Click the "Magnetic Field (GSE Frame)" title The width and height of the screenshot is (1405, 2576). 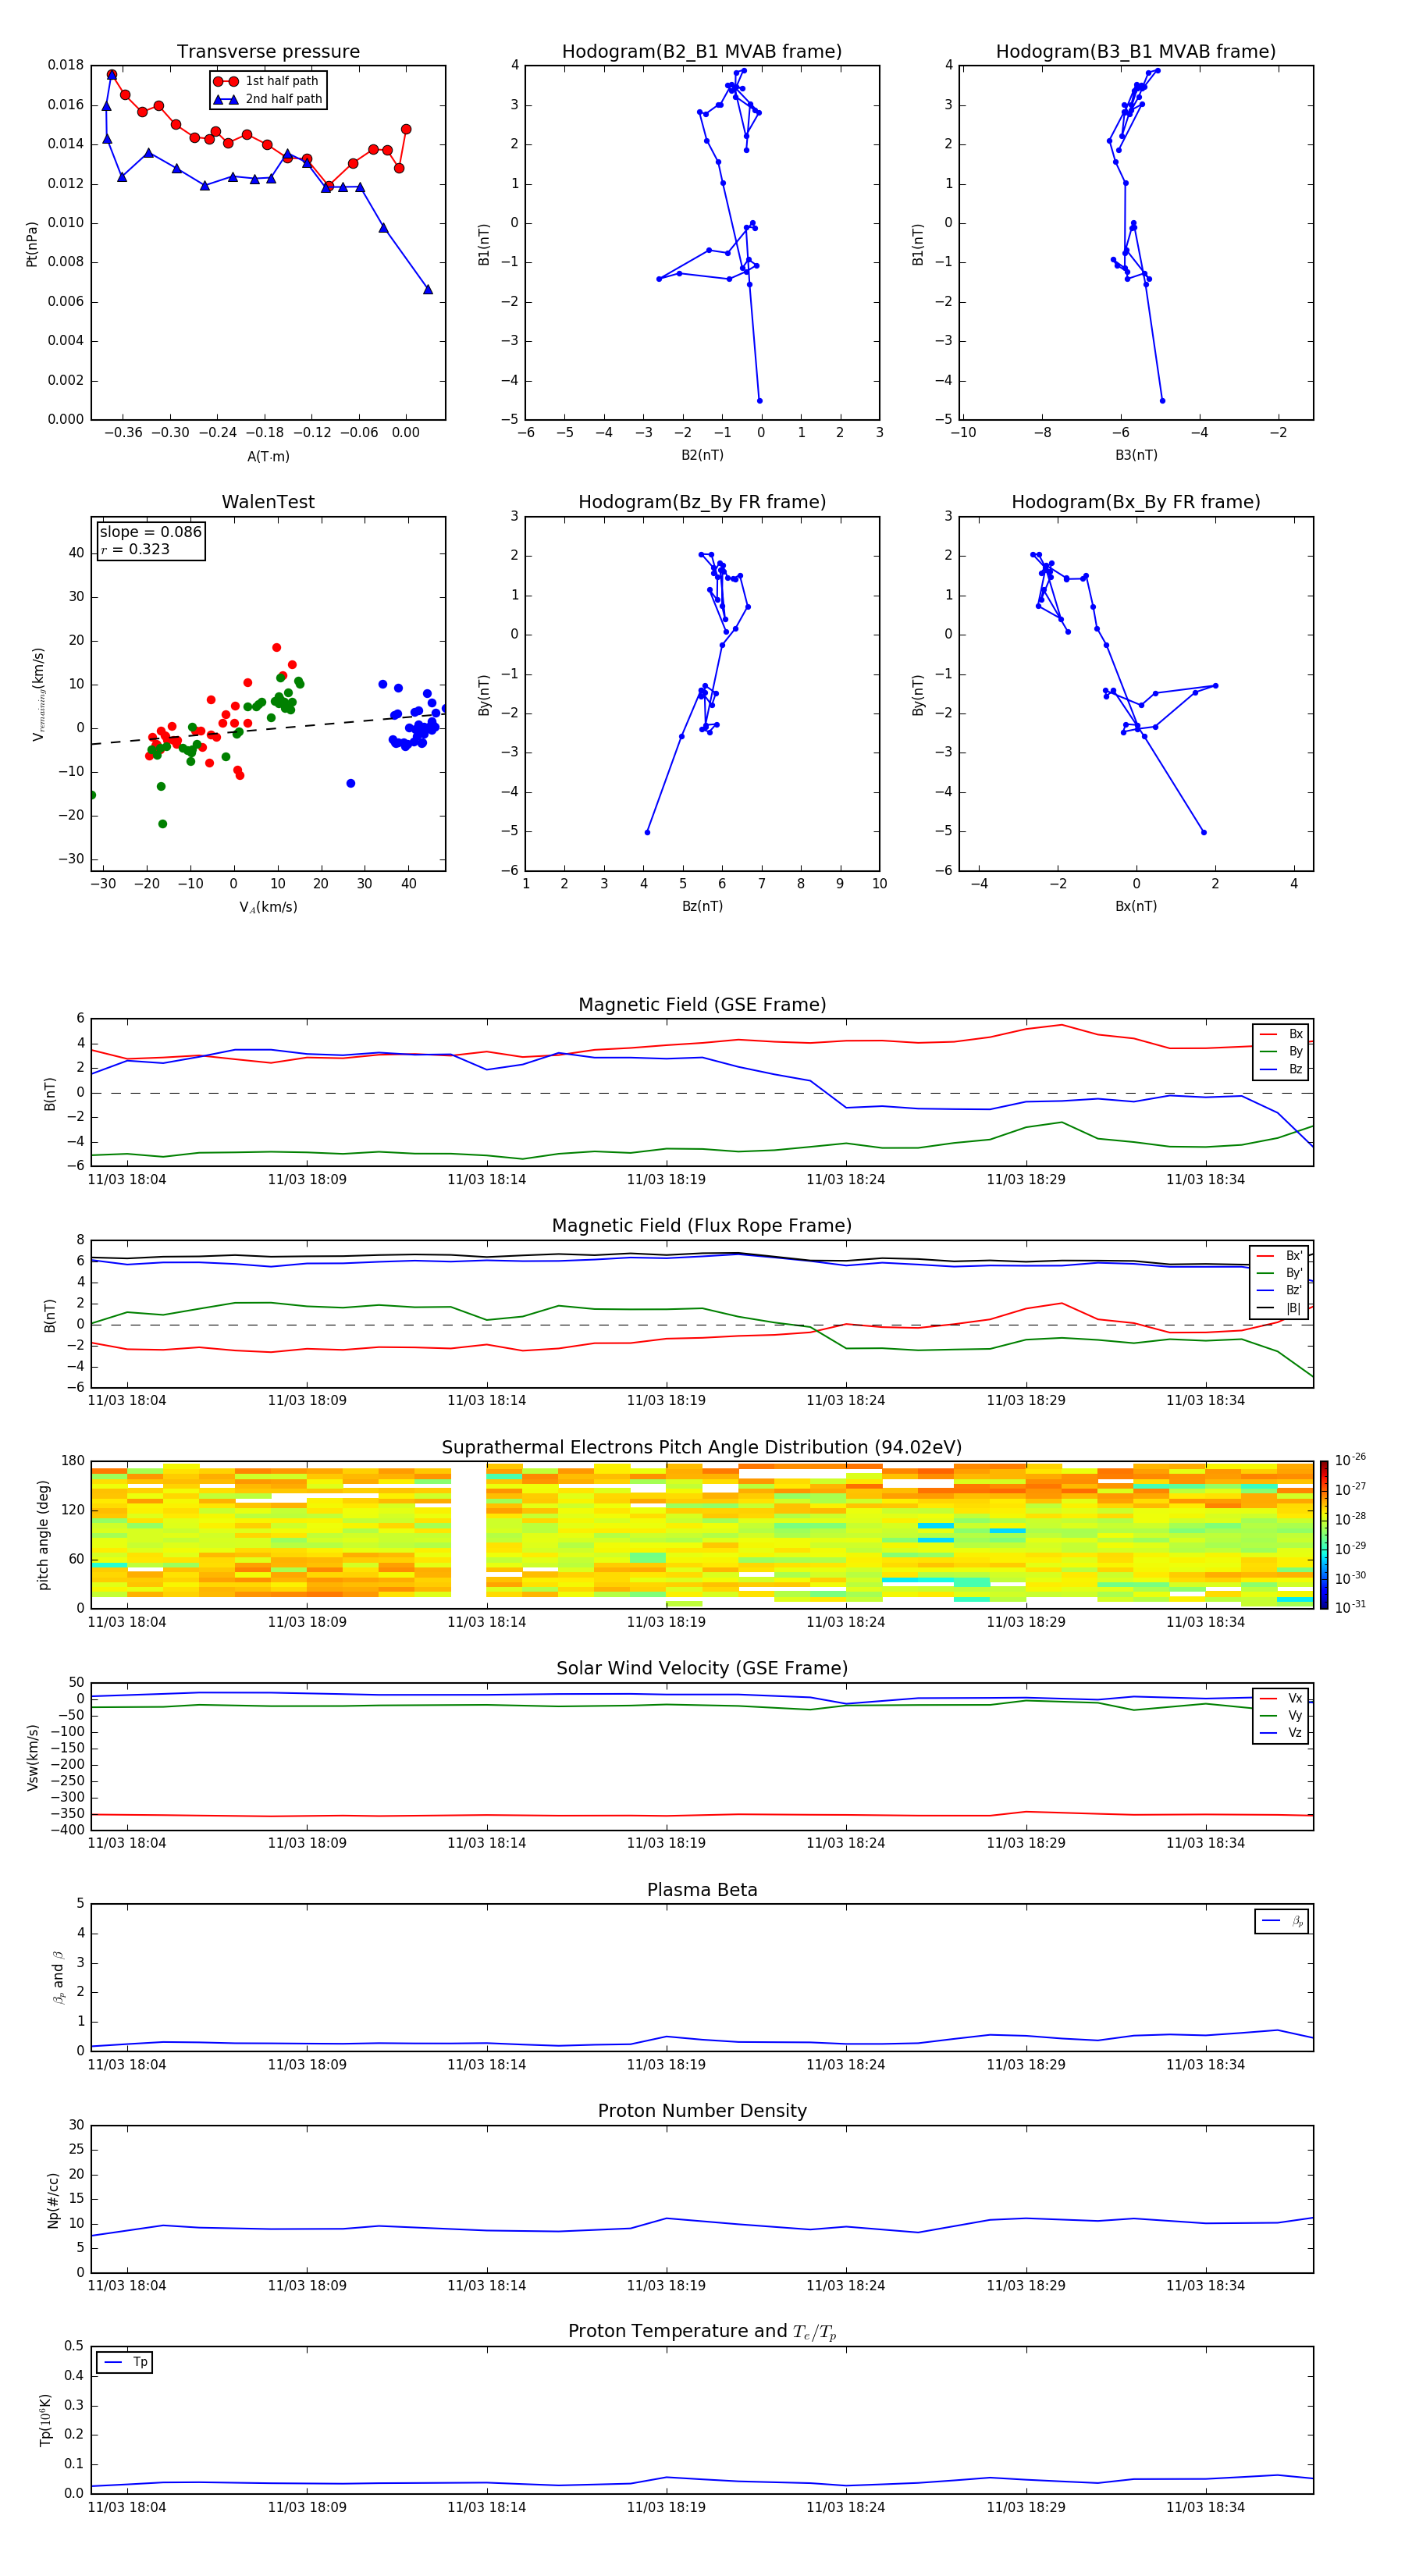[x=702, y=1005]
